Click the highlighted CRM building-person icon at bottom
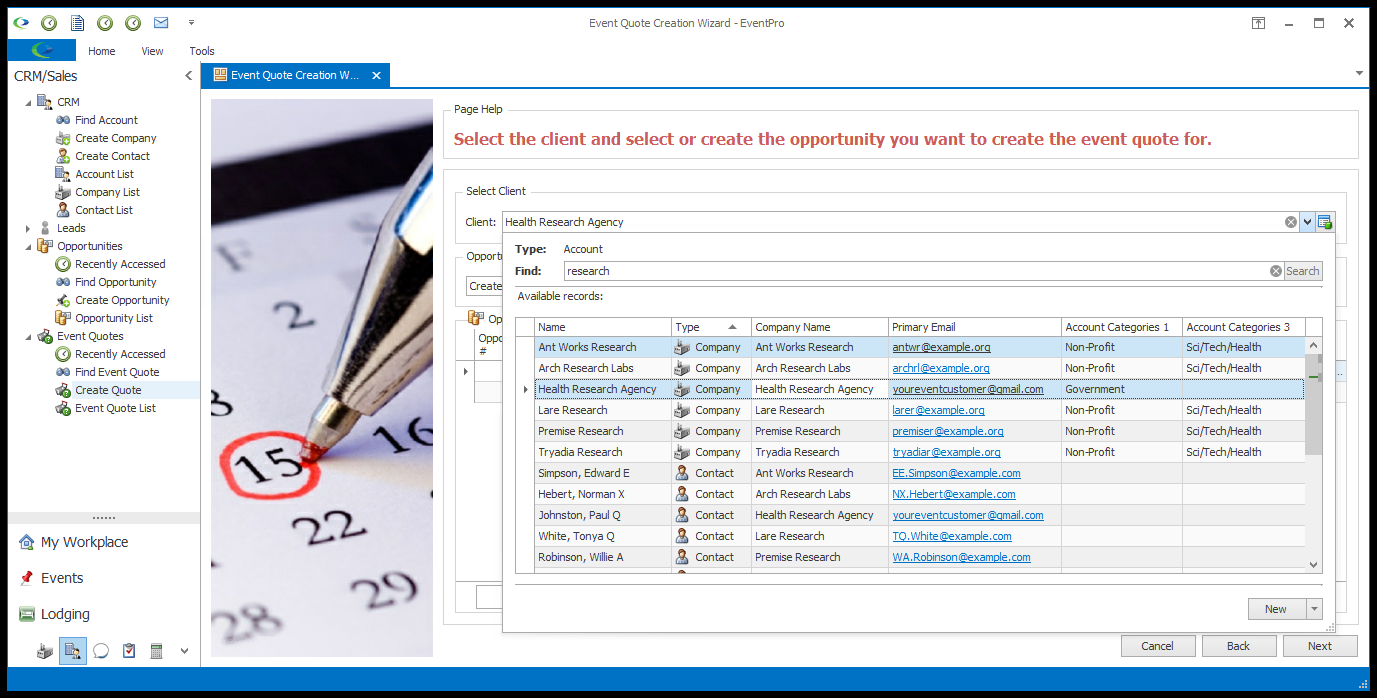The width and height of the screenshot is (1377, 698). pyautogui.click(x=73, y=651)
